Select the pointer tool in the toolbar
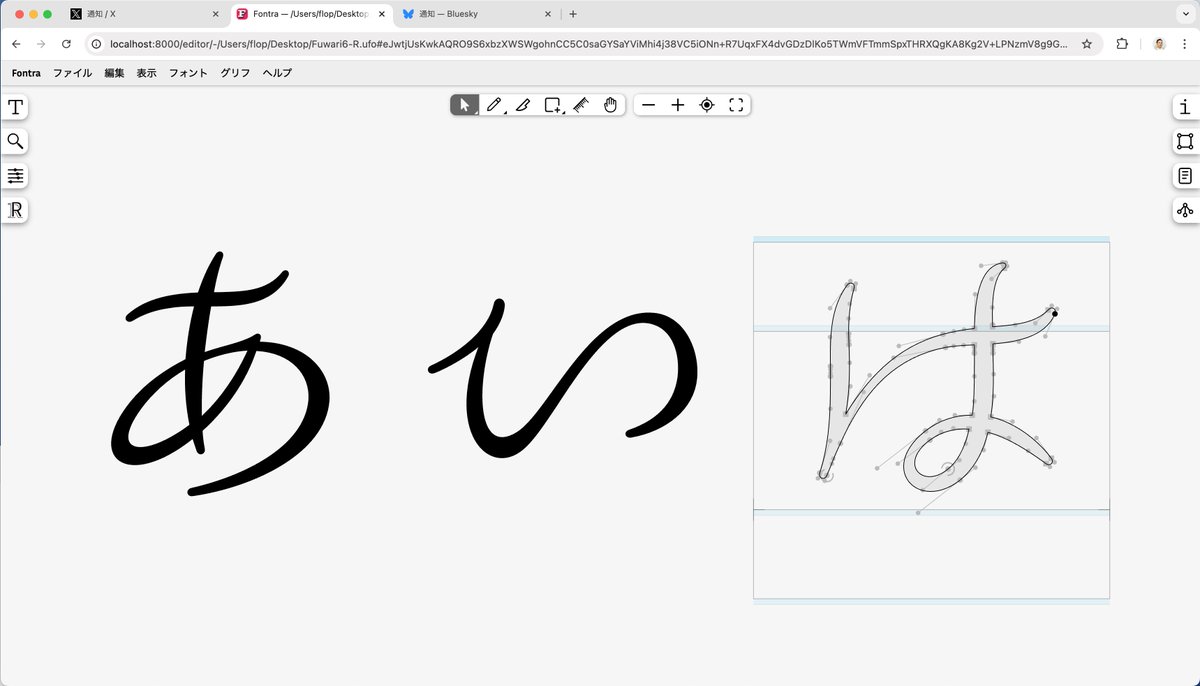The image size is (1200, 686). pos(464,105)
